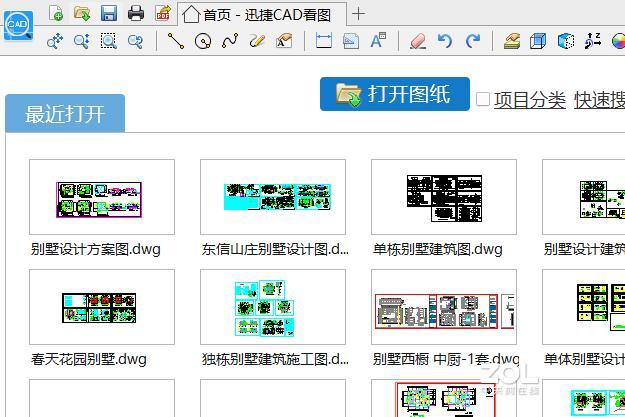Select the text annotation stamp tool
This screenshot has height=417, width=625.
tap(284, 41)
